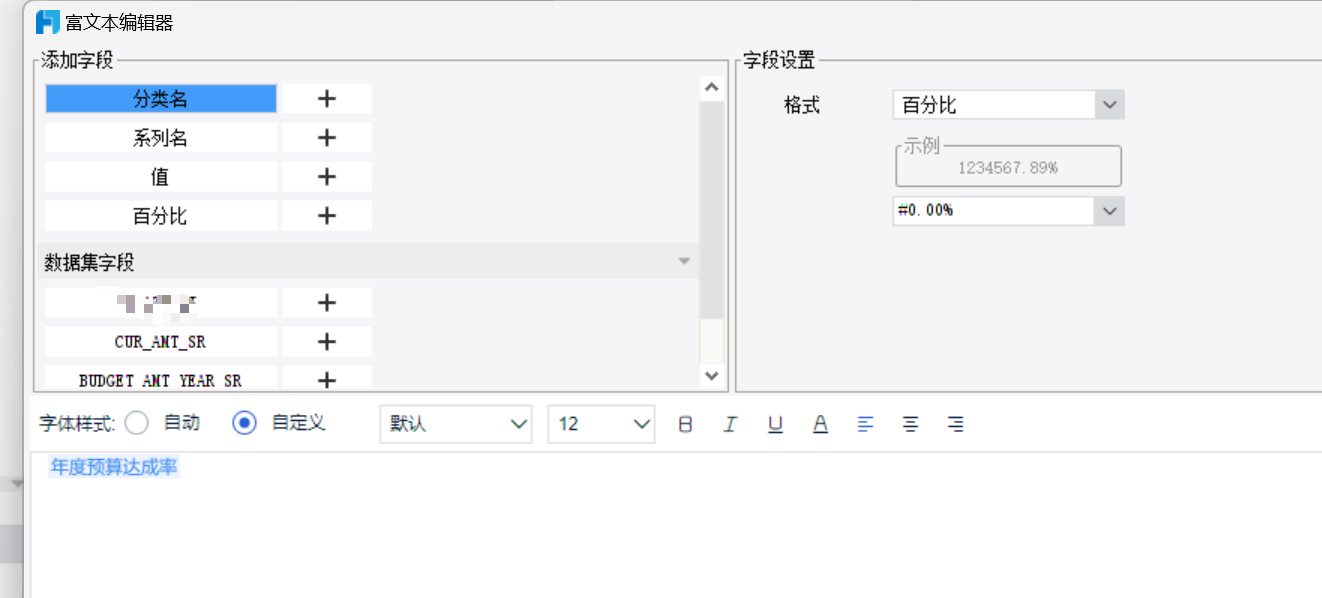Select the 百分比 field
Screen dimensions: 1322x598
click(161, 216)
